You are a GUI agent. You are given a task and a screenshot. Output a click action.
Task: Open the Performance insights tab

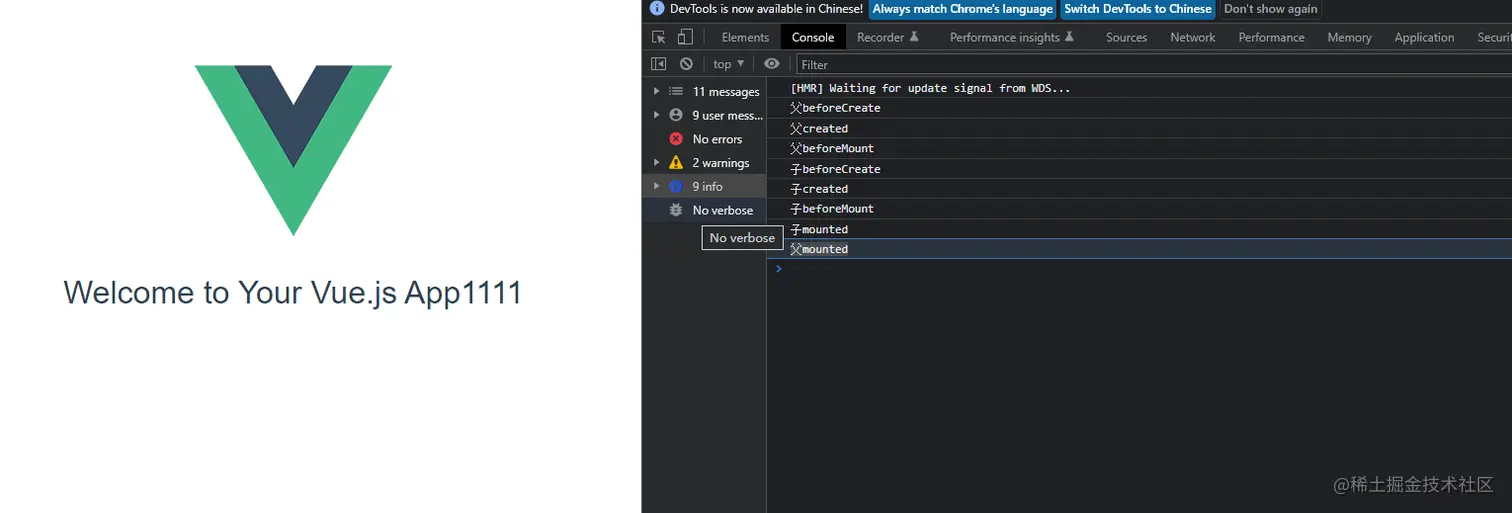coord(1012,37)
